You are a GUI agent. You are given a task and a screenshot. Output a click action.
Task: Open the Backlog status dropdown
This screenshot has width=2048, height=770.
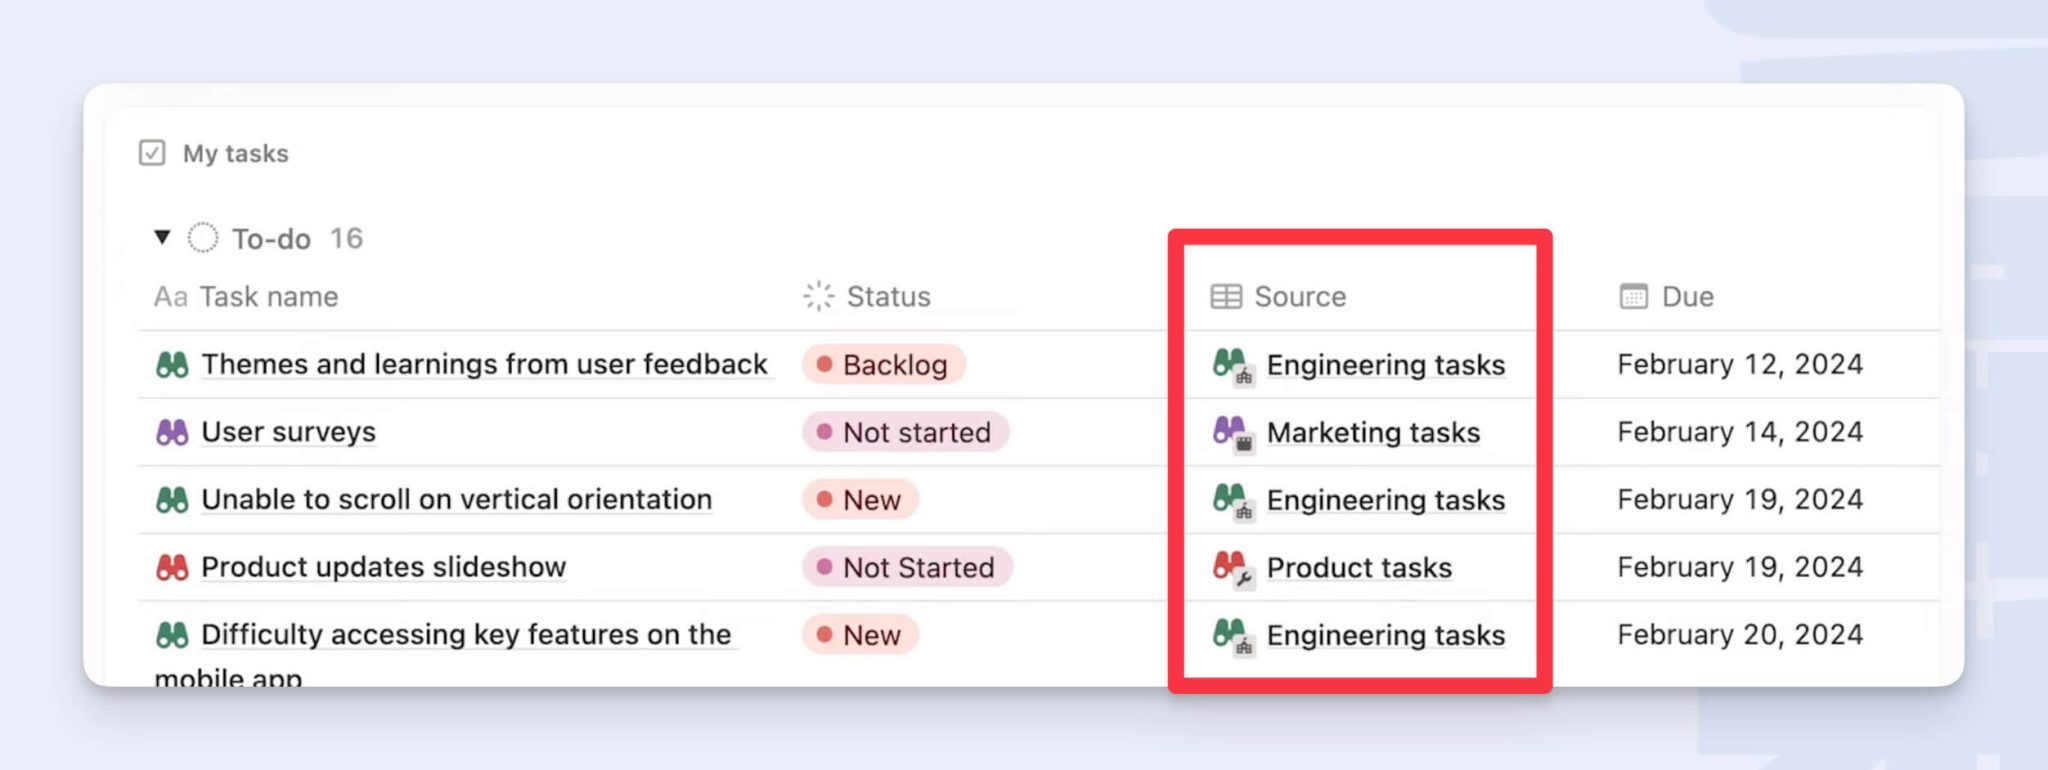point(883,365)
